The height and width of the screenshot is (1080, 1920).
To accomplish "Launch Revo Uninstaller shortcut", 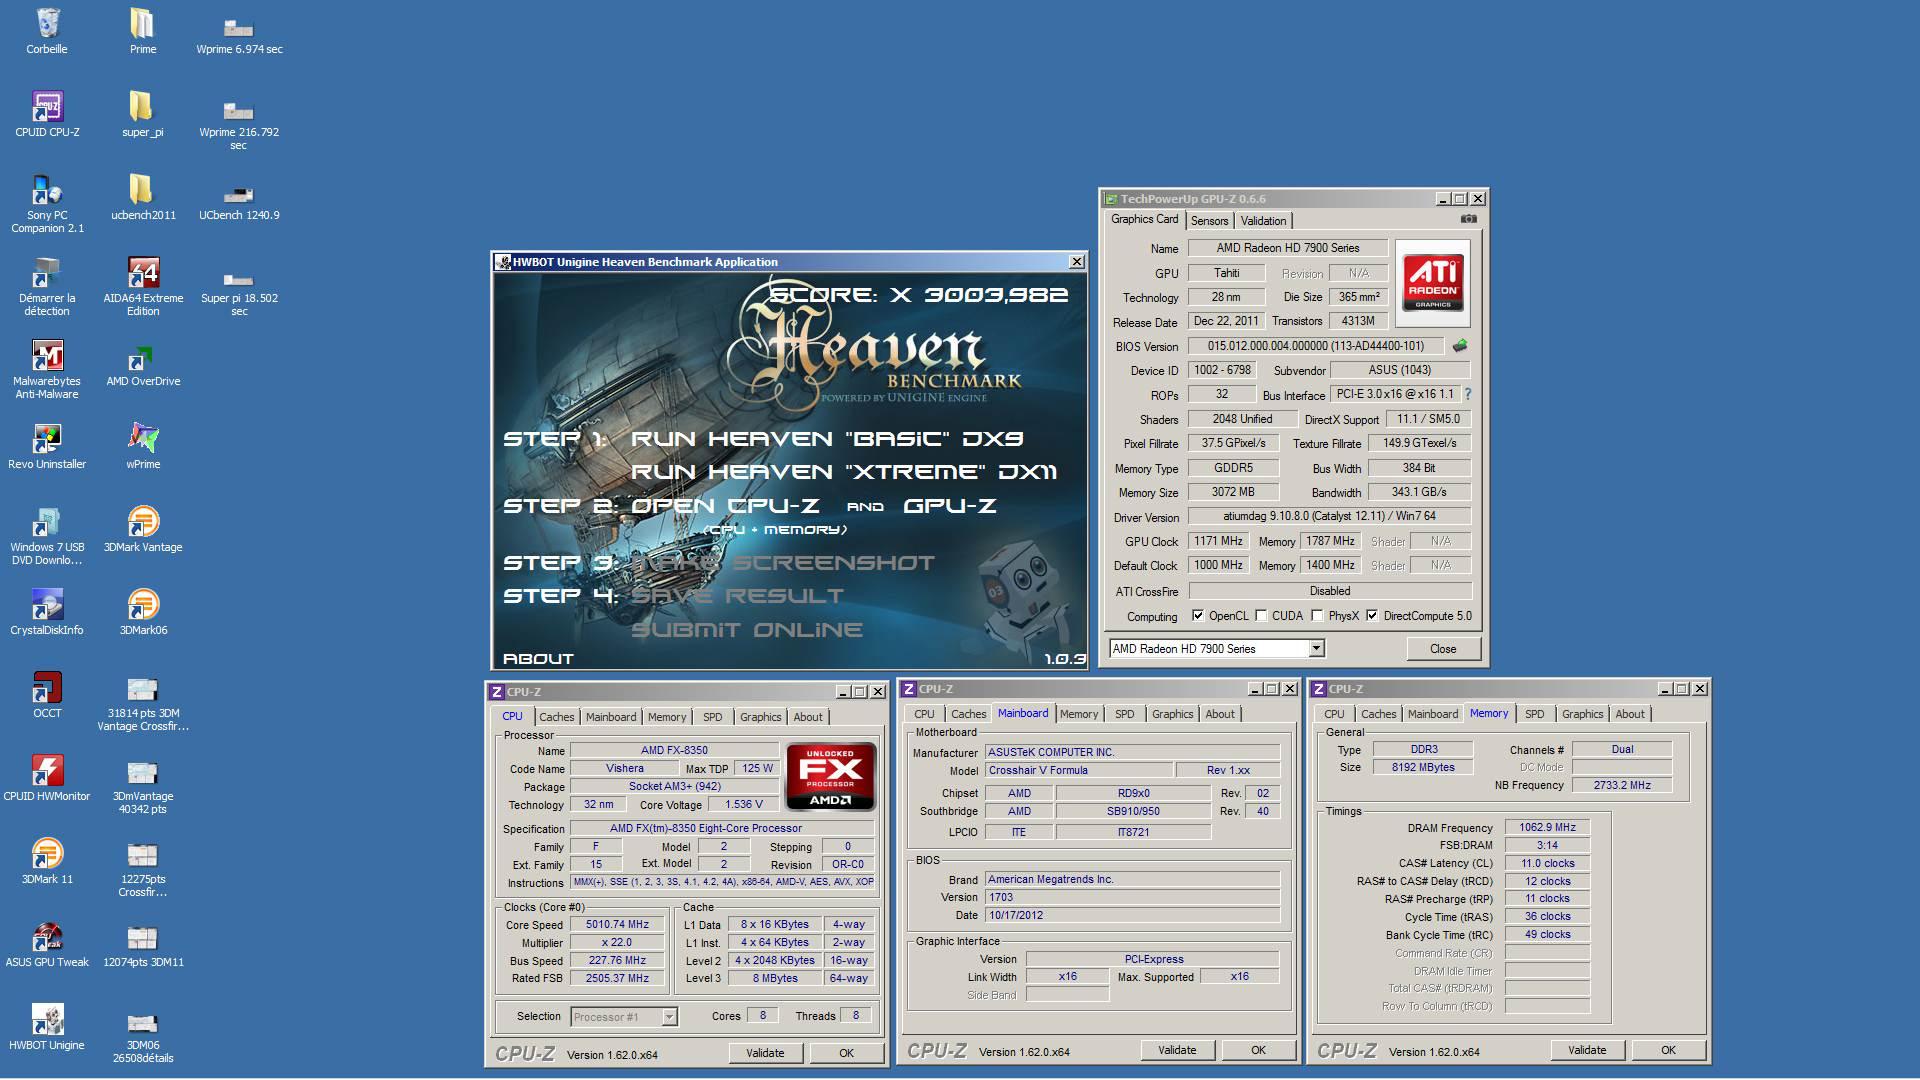I will 47,445.
